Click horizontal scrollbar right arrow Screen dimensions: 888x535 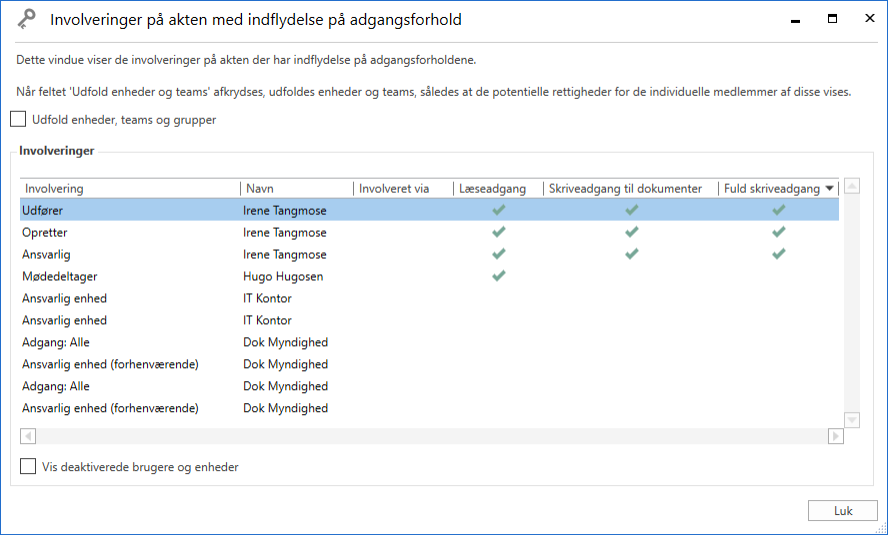tap(835, 436)
